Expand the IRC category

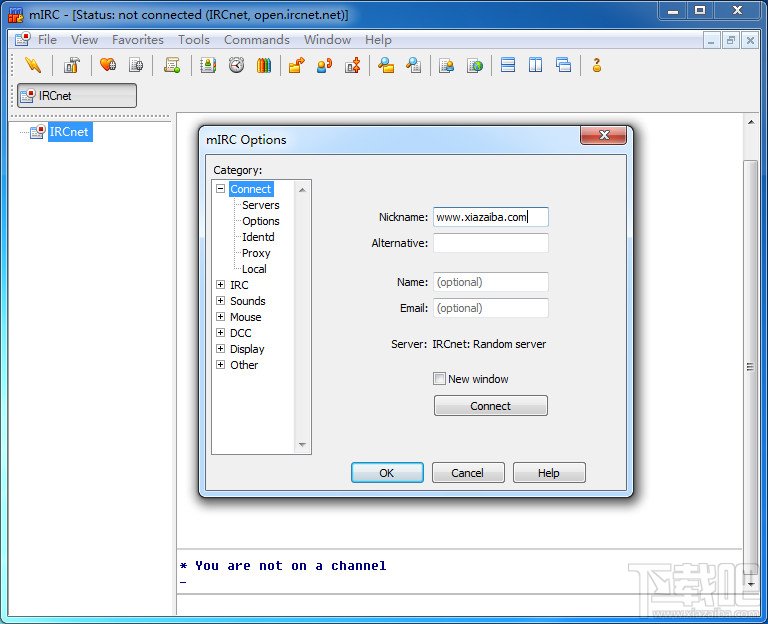click(220, 285)
